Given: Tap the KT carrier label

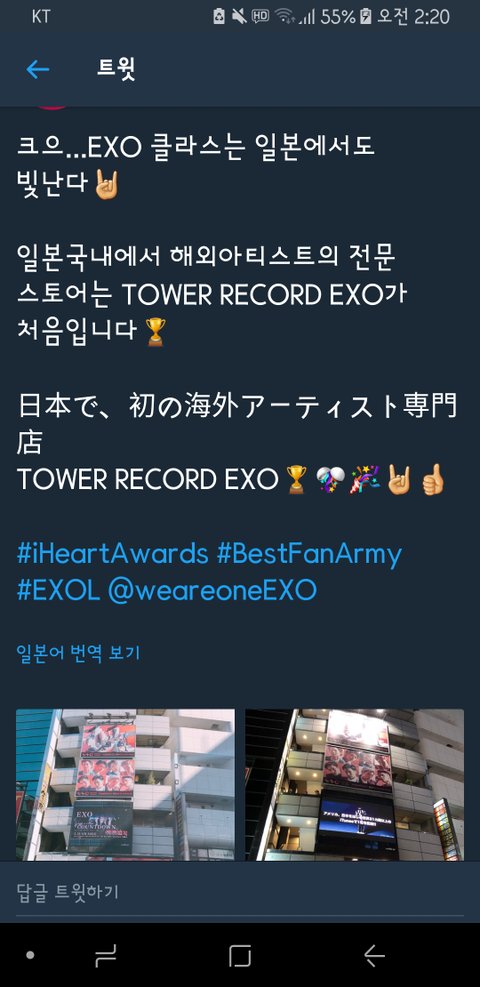Looking at the screenshot, I should pyautogui.click(x=41, y=16).
